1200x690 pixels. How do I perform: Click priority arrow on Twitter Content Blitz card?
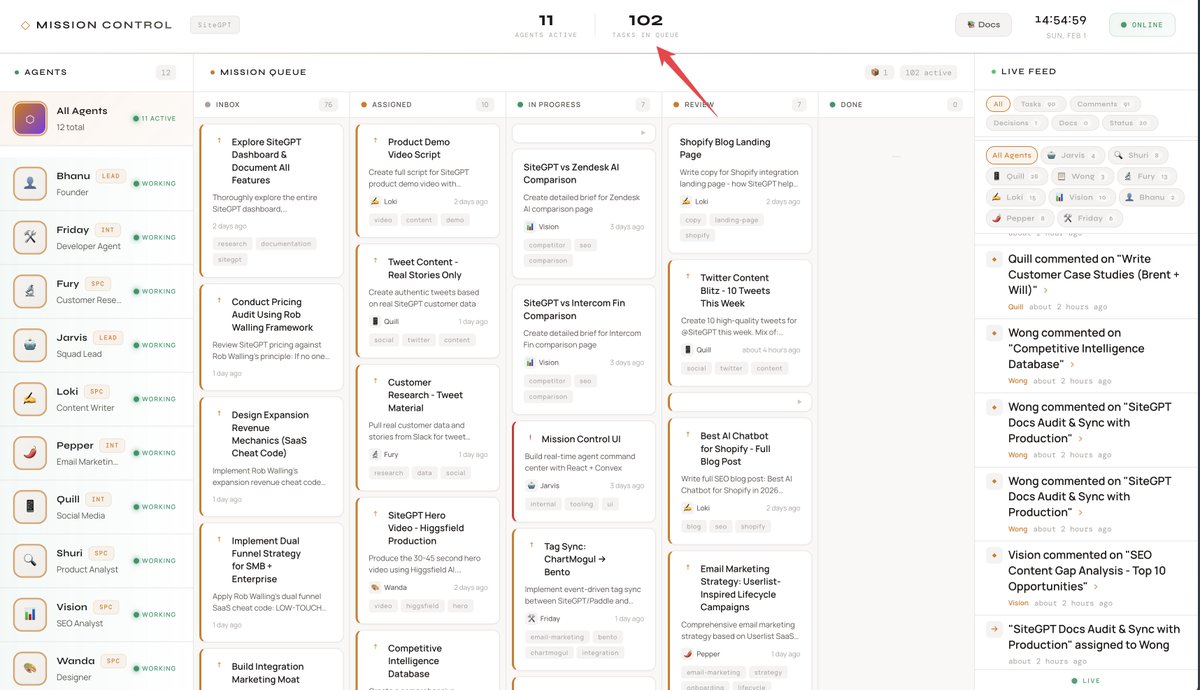tap(687, 277)
